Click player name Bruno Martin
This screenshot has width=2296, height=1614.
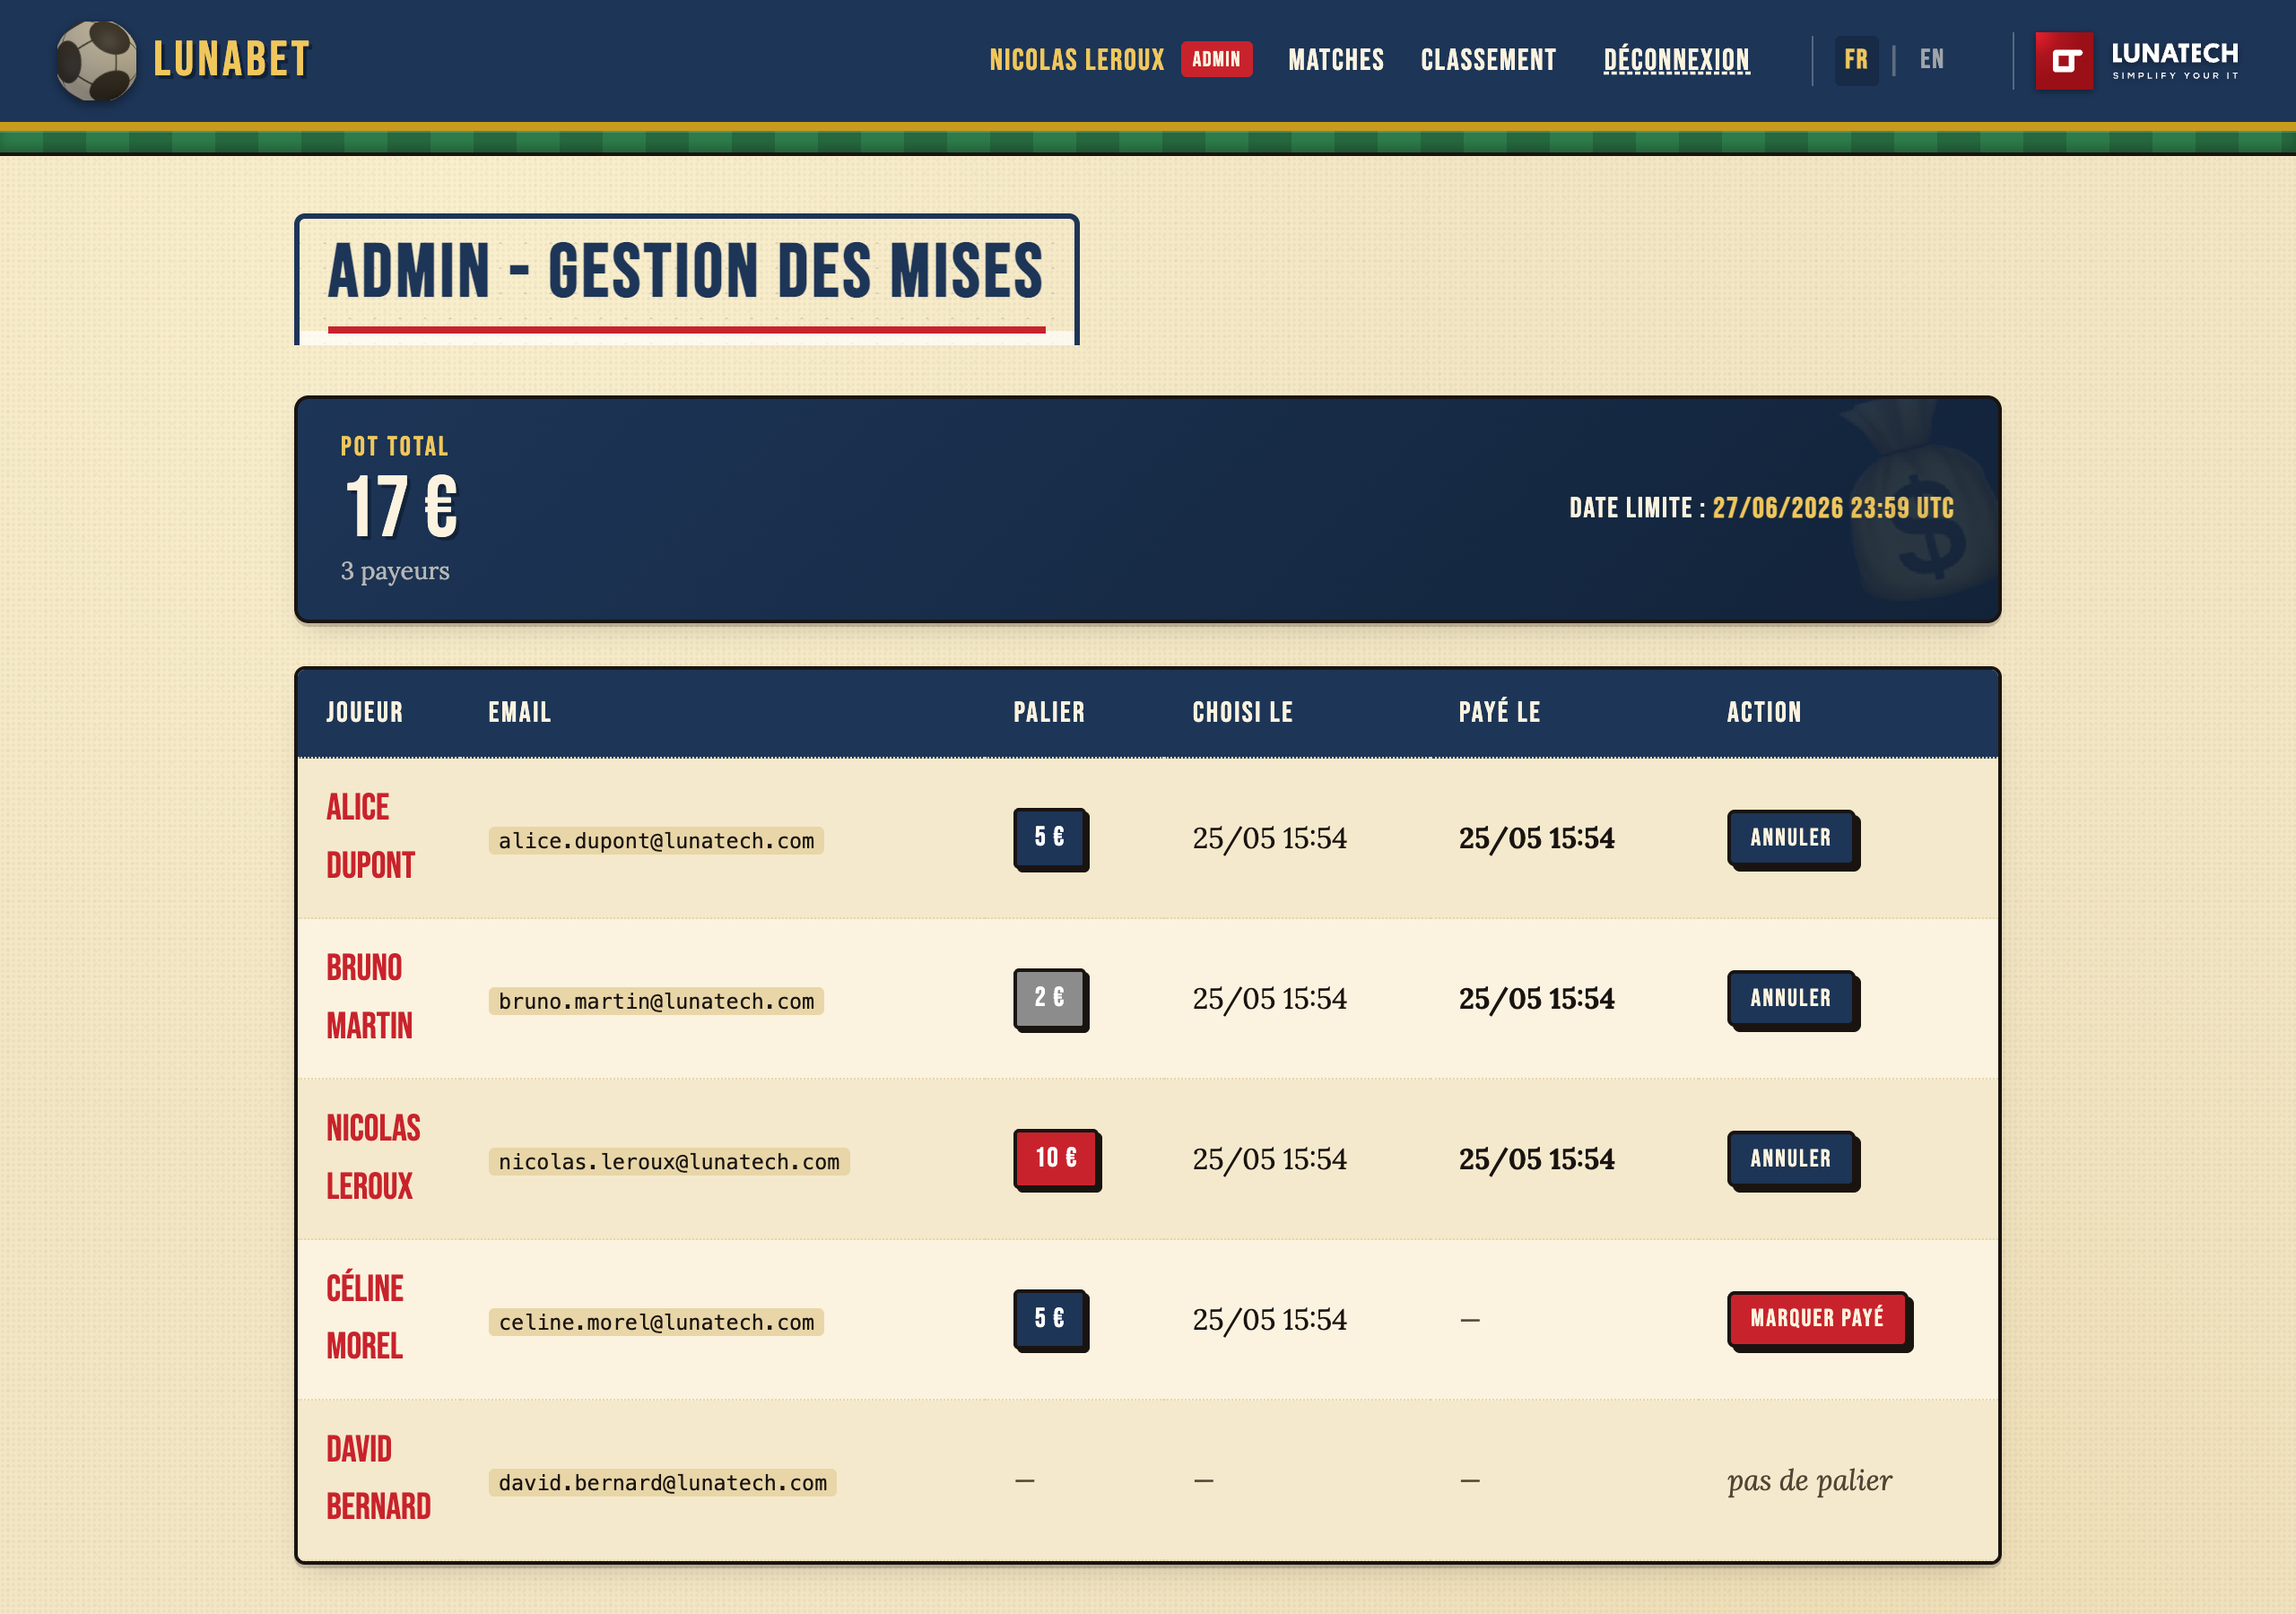[369, 997]
